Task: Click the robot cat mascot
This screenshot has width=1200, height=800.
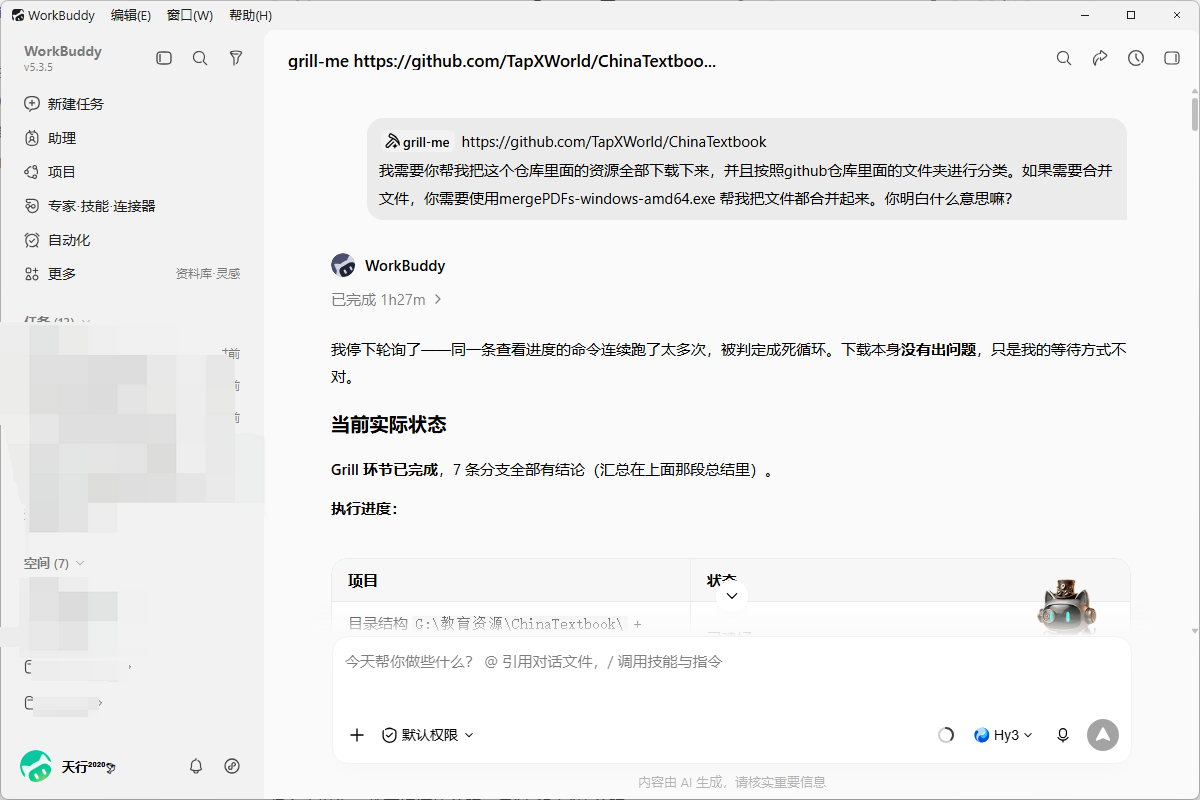Action: [1066, 605]
